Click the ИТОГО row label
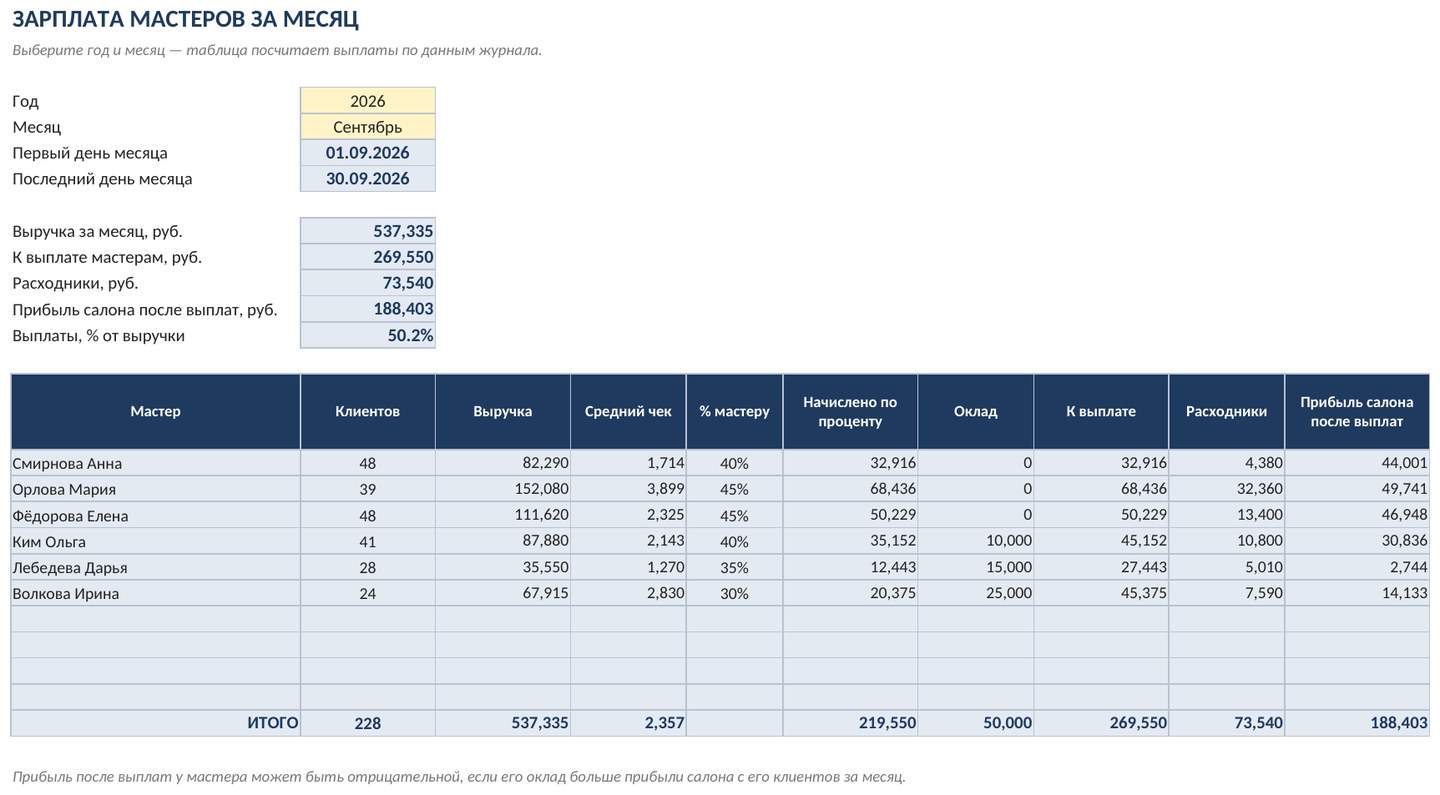The height and width of the screenshot is (795, 1440). (156, 723)
